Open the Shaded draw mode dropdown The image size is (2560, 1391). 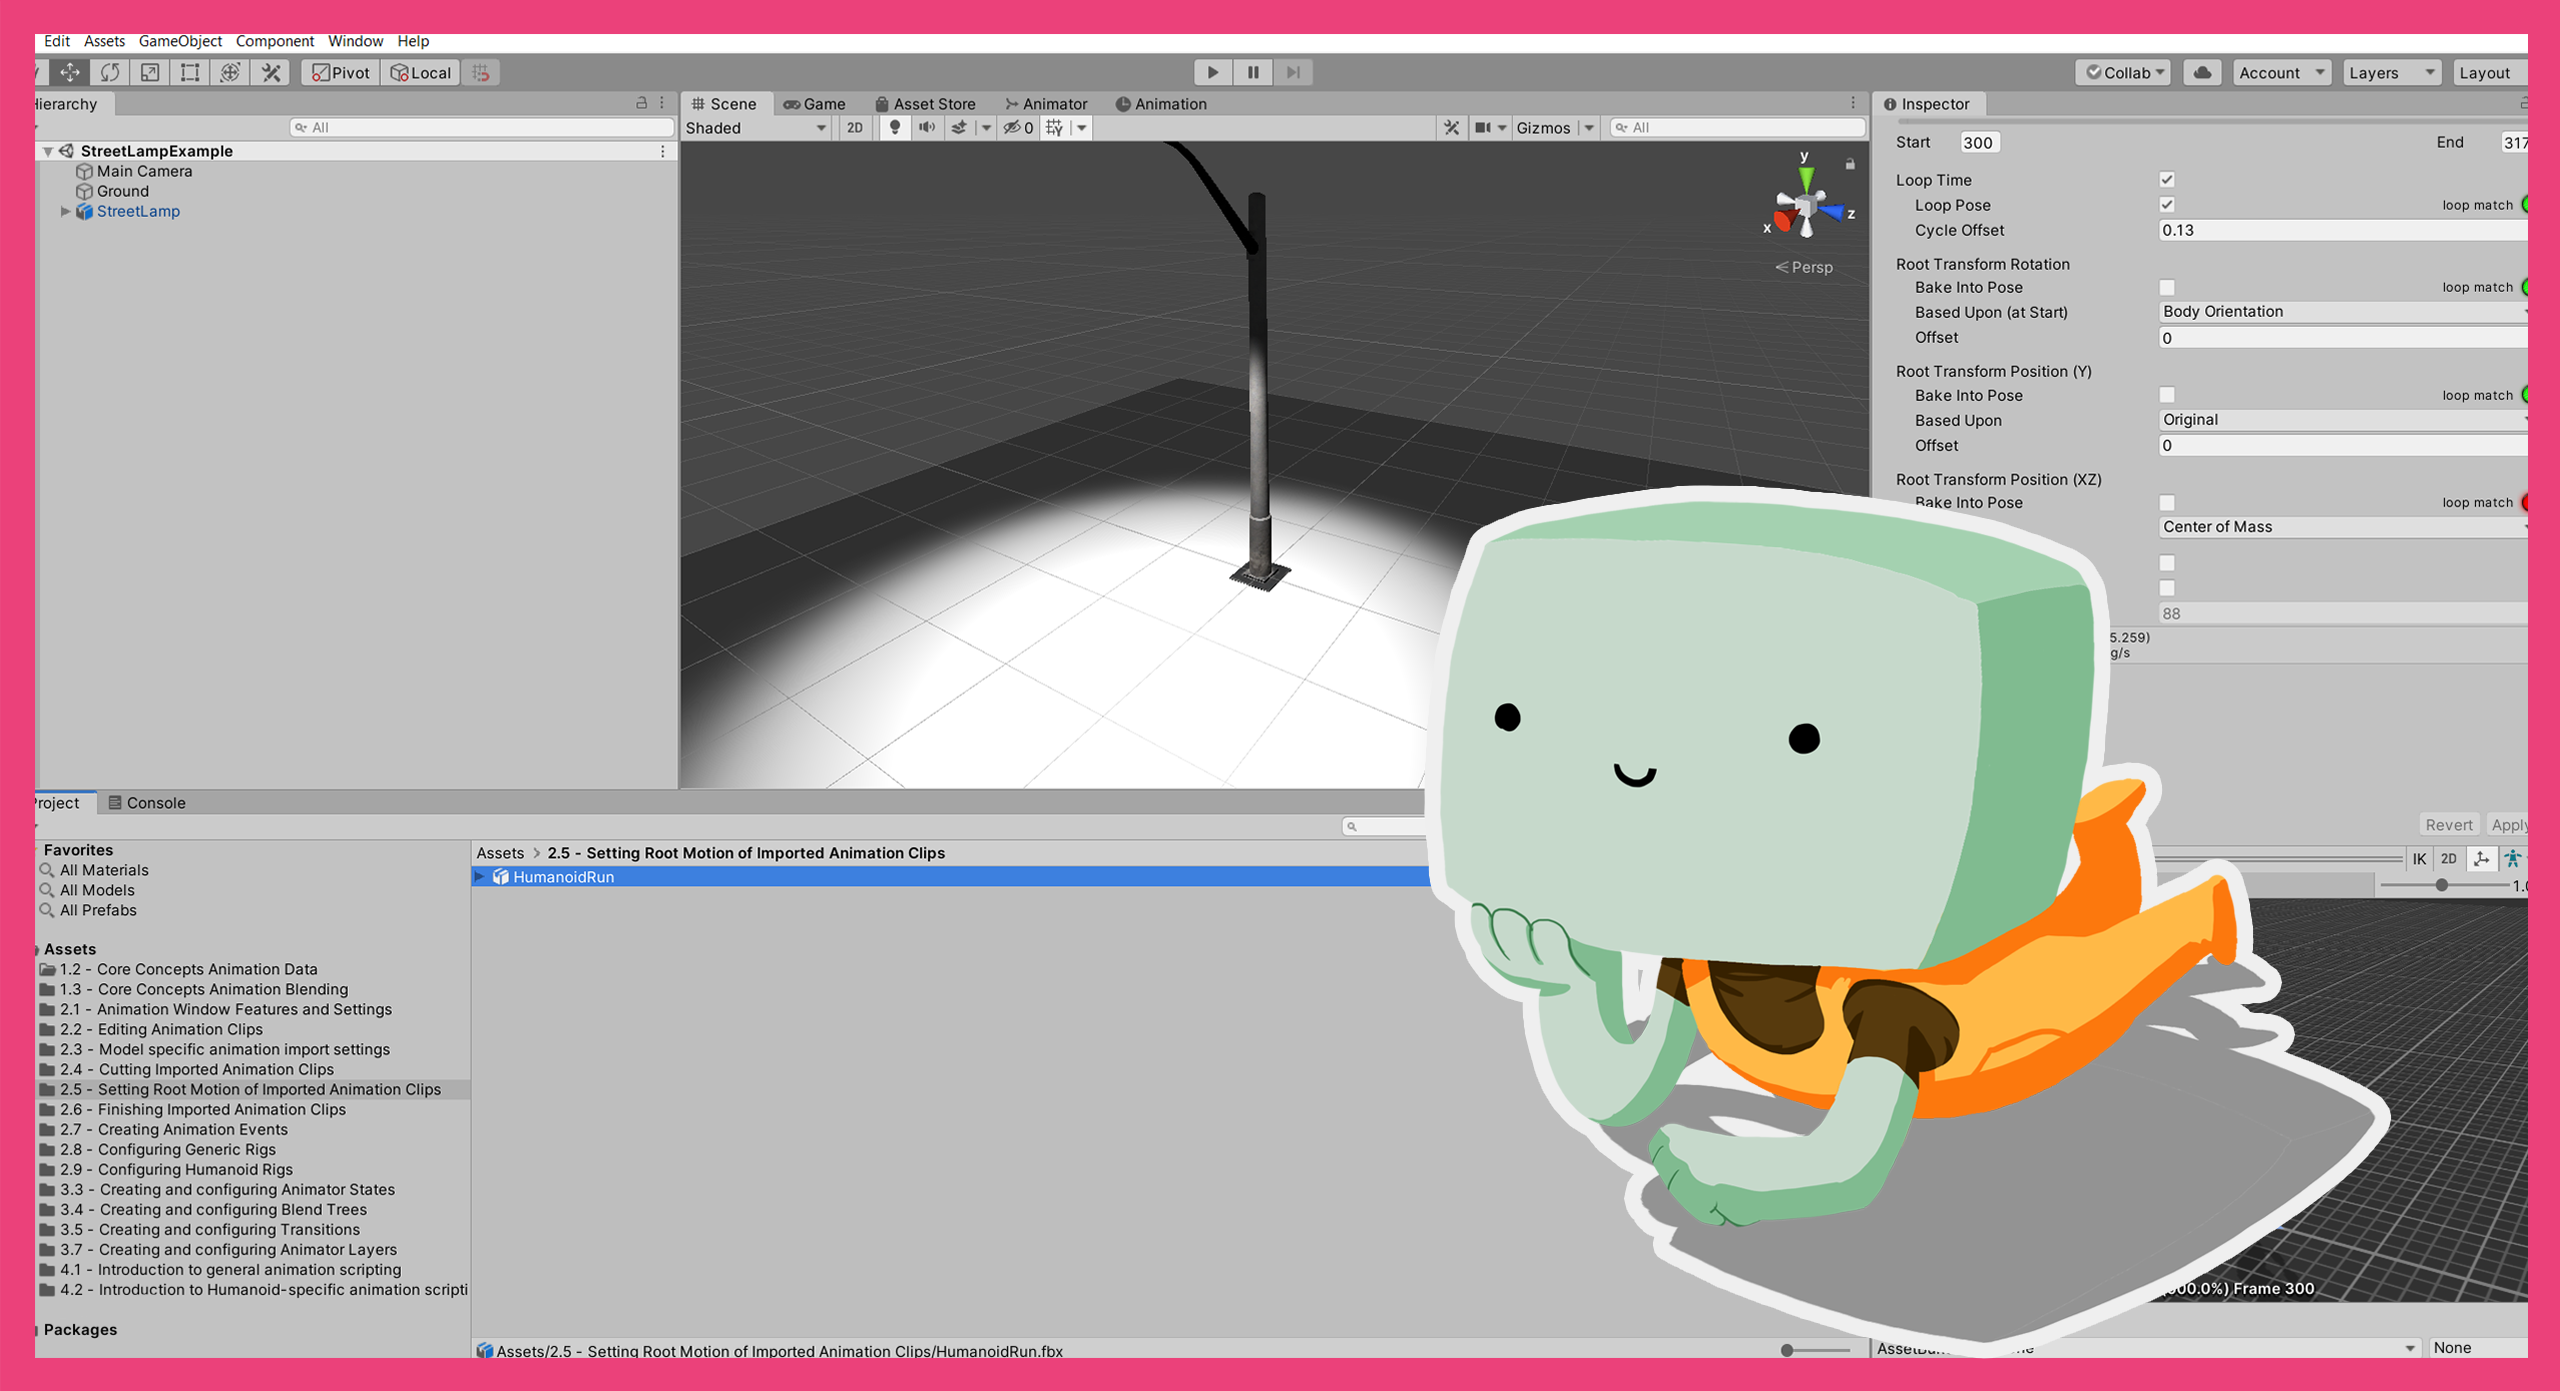757,127
